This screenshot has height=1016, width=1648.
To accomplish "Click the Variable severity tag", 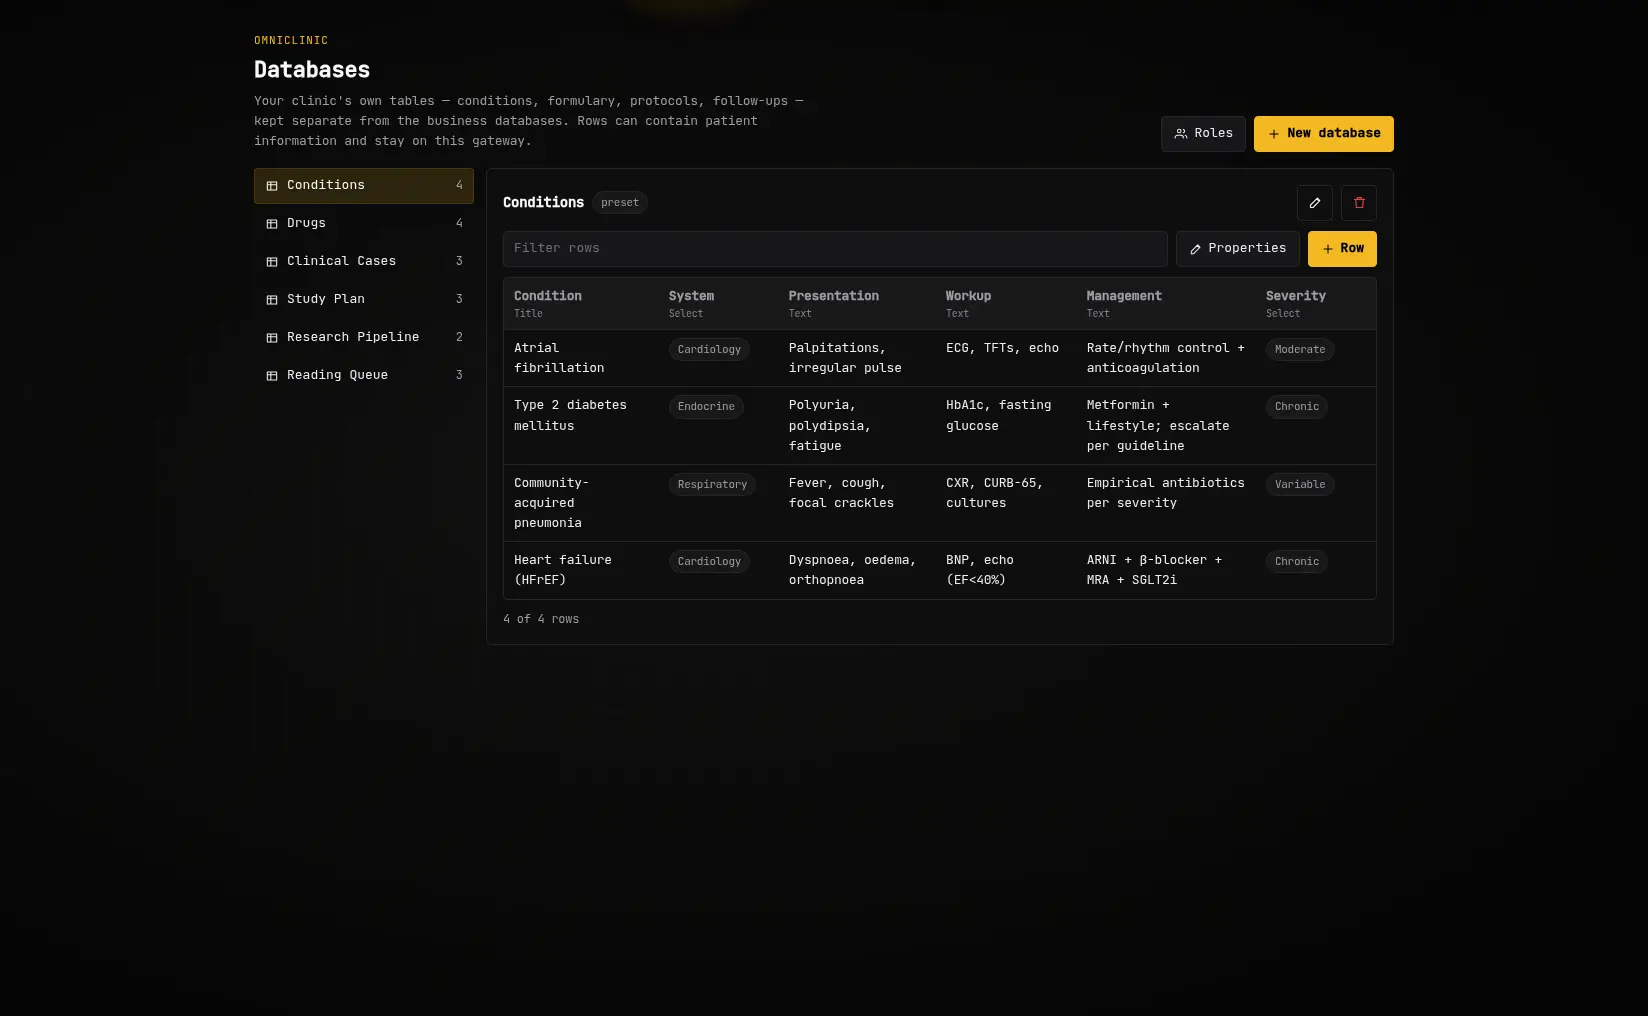I will coord(1300,485).
